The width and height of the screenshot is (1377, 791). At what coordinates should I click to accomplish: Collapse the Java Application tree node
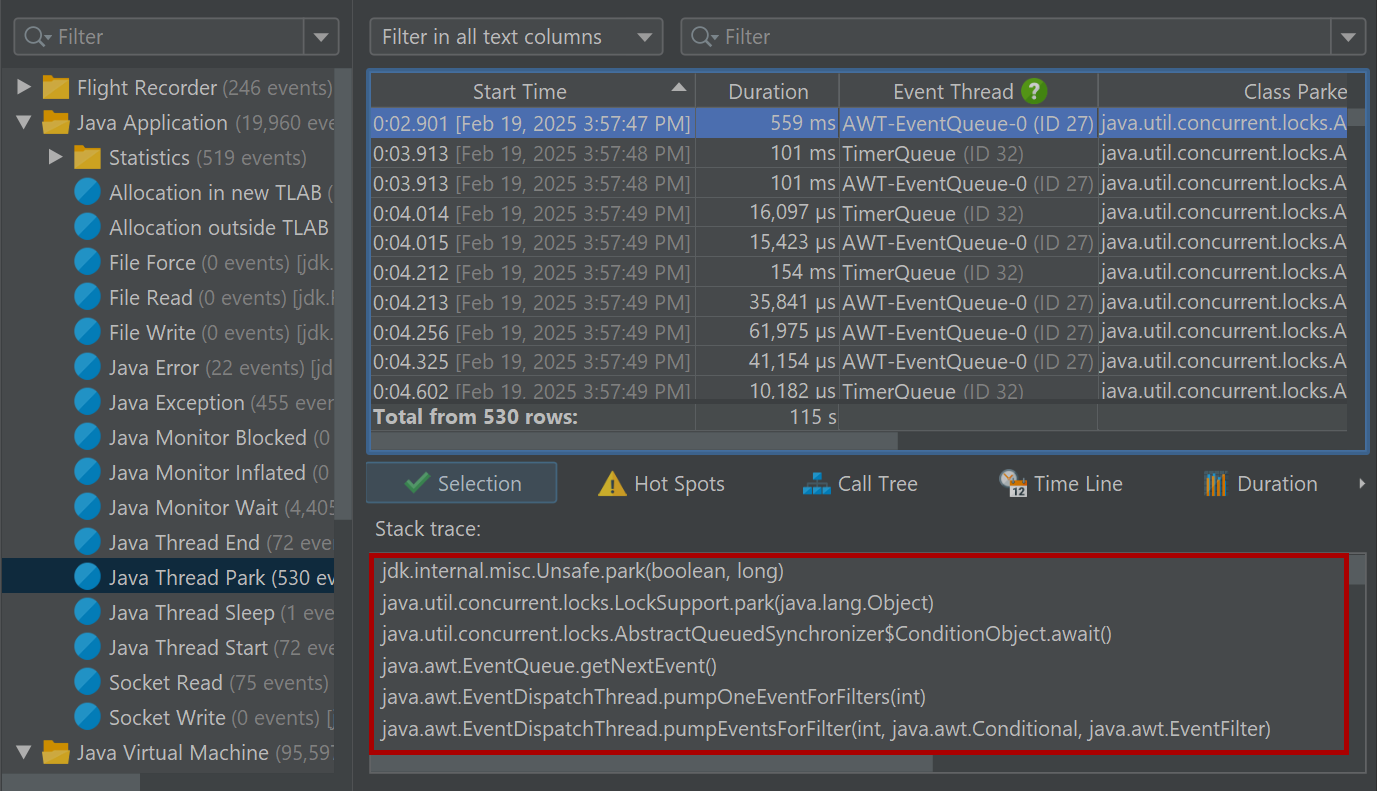tap(24, 123)
